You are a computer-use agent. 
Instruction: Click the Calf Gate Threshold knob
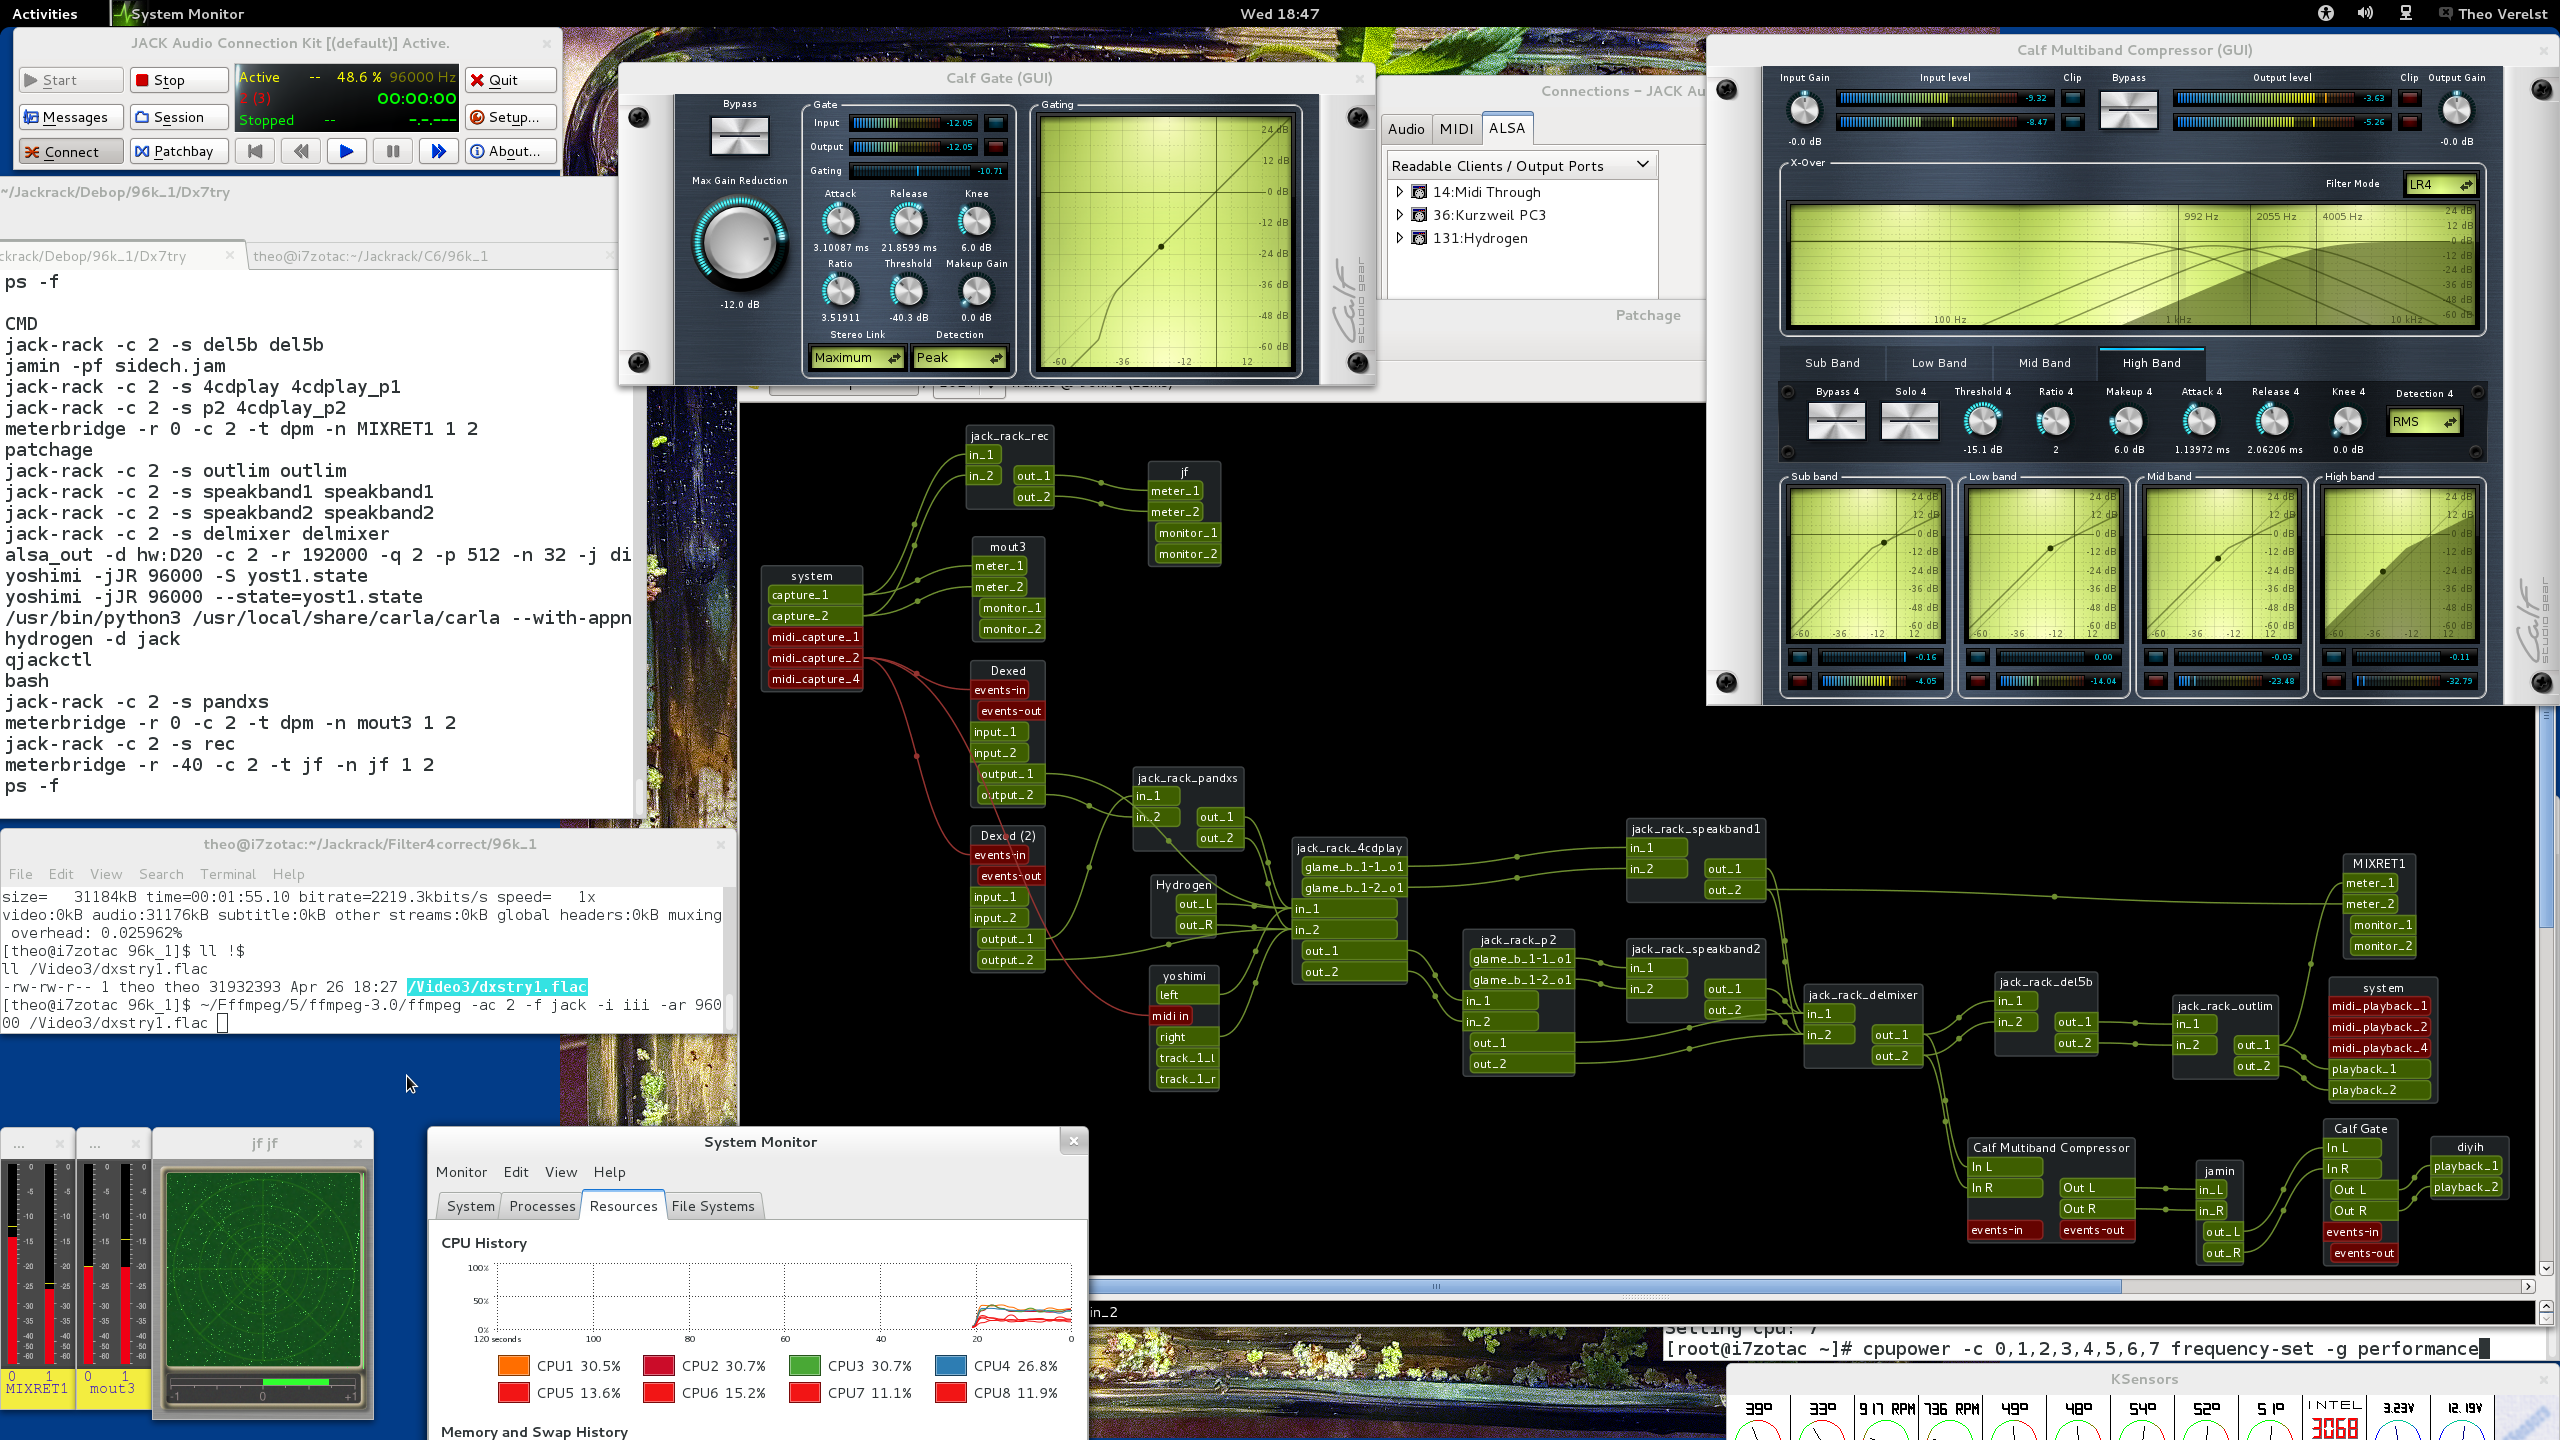click(x=907, y=291)
